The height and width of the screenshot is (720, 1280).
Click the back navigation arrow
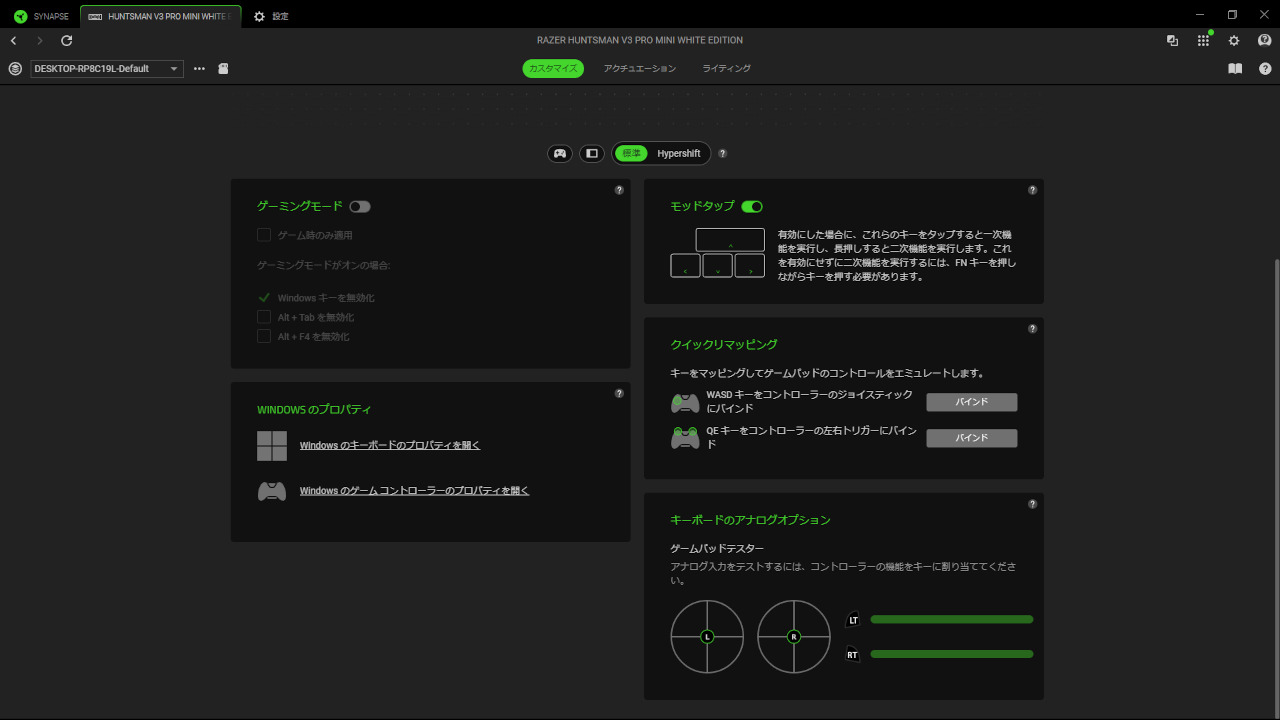click(14, 41)
